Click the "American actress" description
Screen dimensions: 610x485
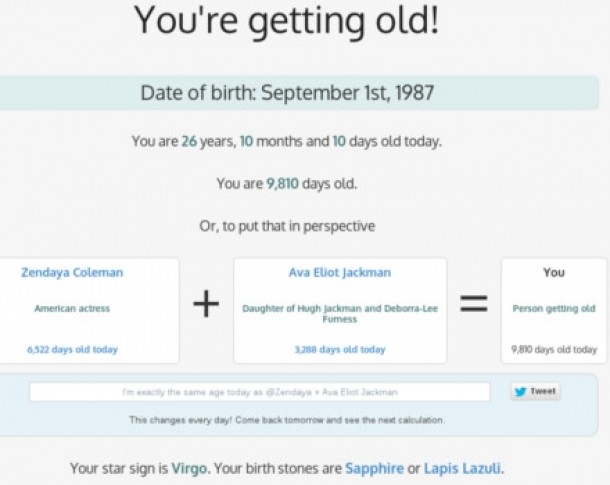[x=72, y=309]
